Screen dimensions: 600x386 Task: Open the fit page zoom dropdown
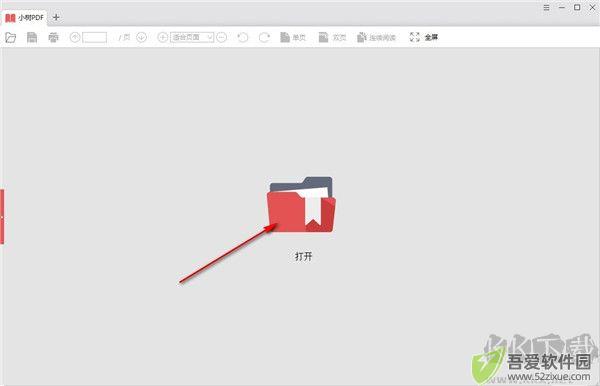[192, 37]
